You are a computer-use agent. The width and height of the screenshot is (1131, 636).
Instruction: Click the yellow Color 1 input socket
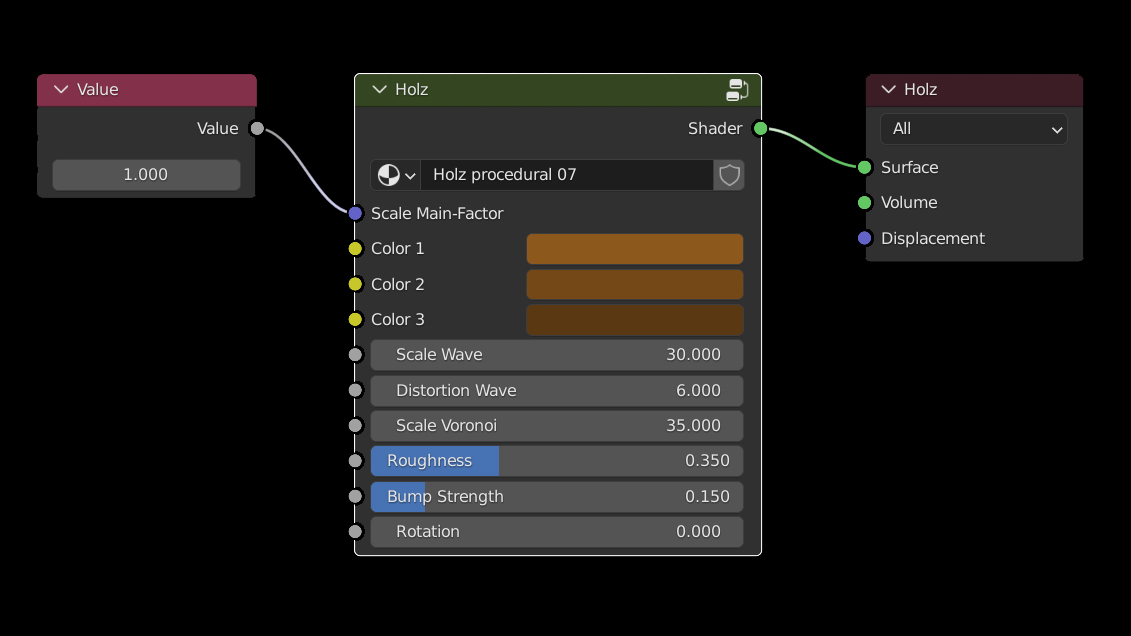[x=355, y=249]
